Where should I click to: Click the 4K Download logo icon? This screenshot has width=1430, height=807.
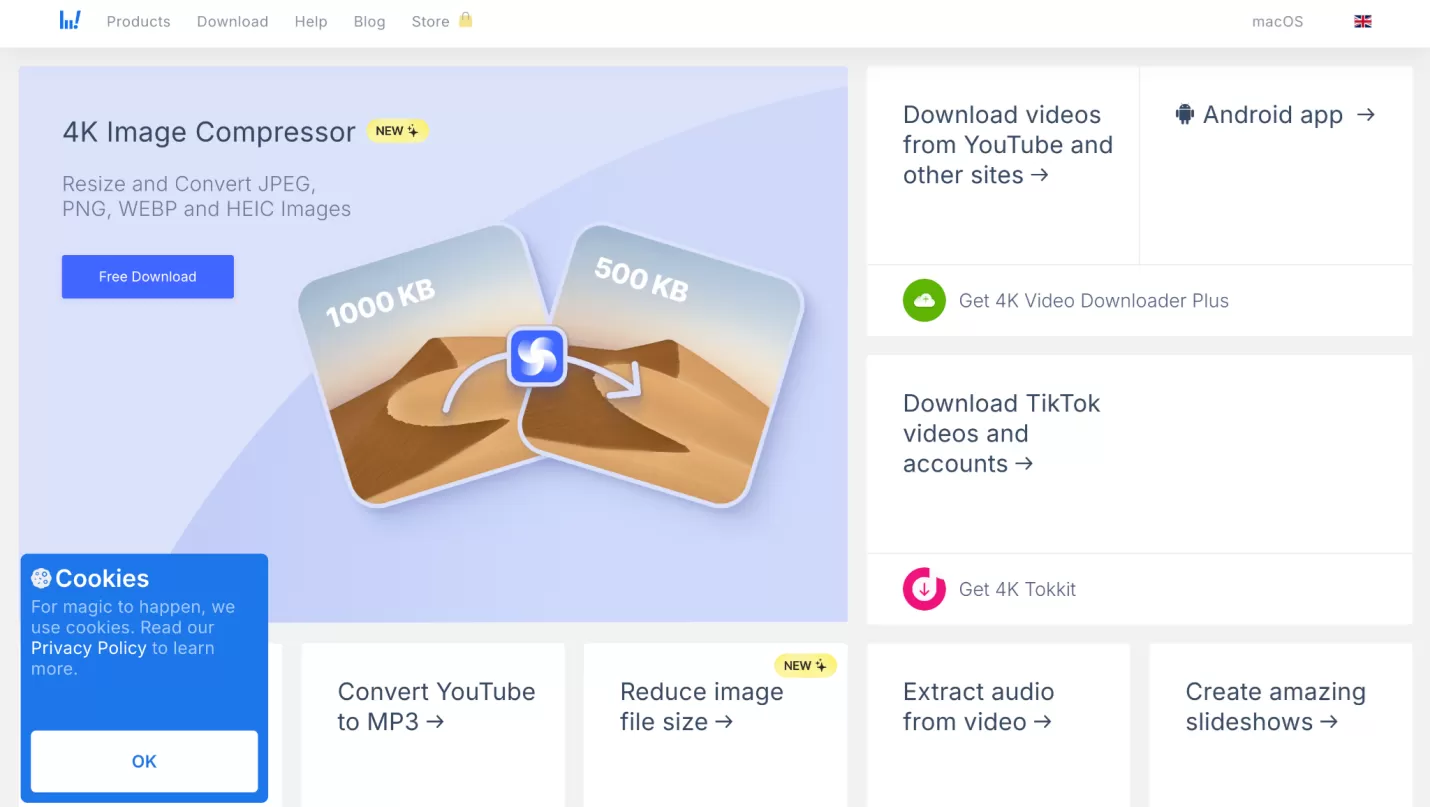[70, 20]
